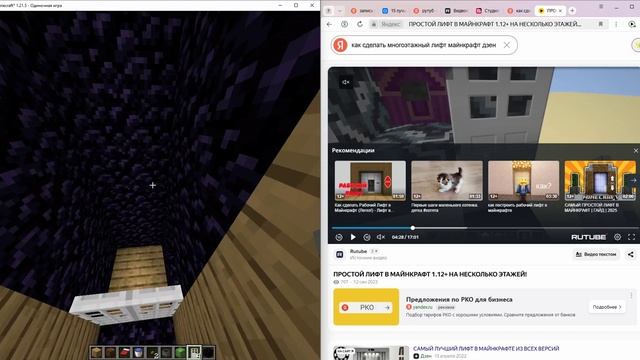This screenshot has width=640, height=360.
Task: Click the address bar page title
Action: coord(495,24)
